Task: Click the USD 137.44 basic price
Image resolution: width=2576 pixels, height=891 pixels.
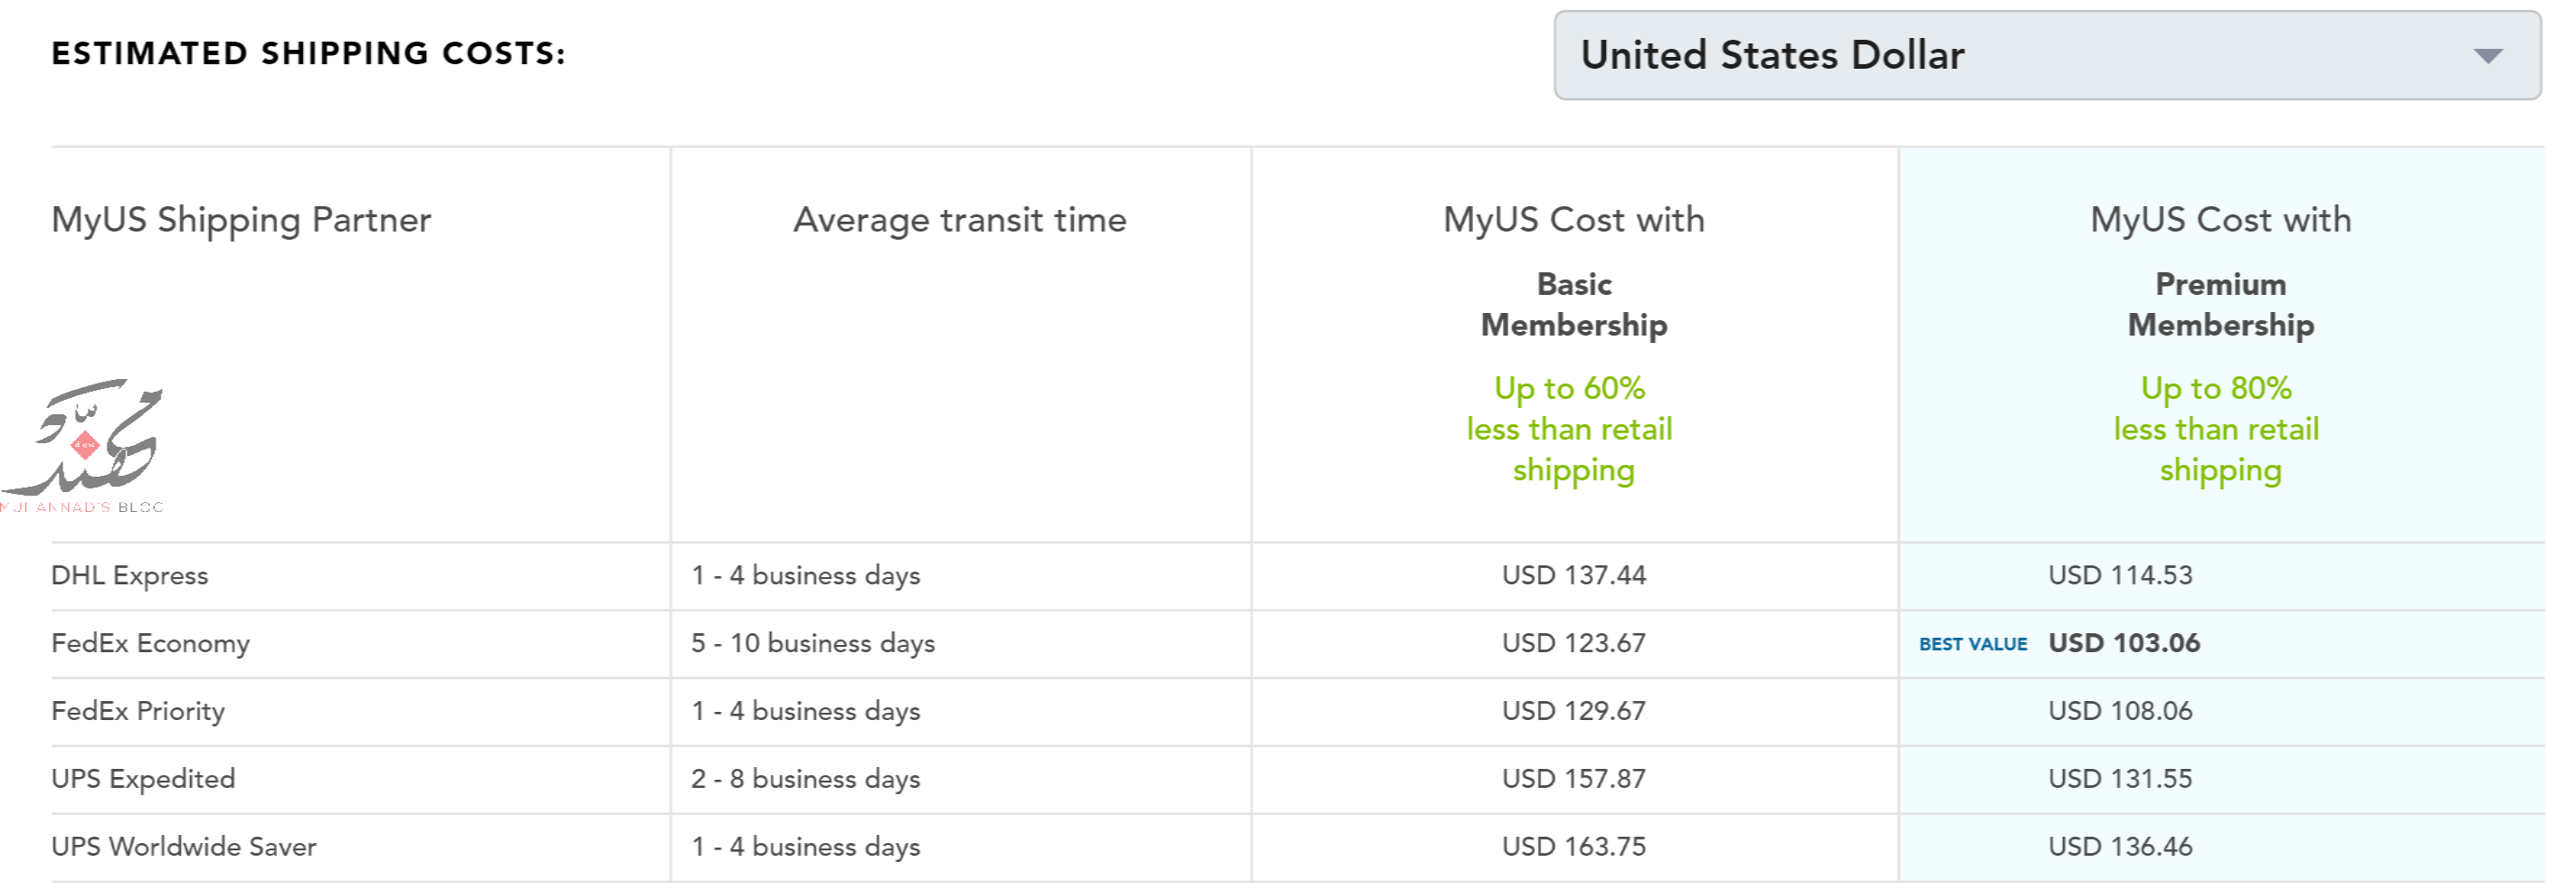Action: pyautogui.click(x=1574, y=575)
